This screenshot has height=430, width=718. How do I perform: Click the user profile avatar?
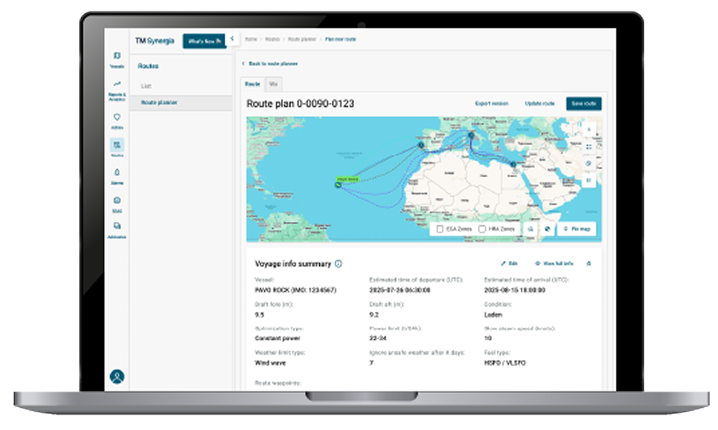click(117, 377)
